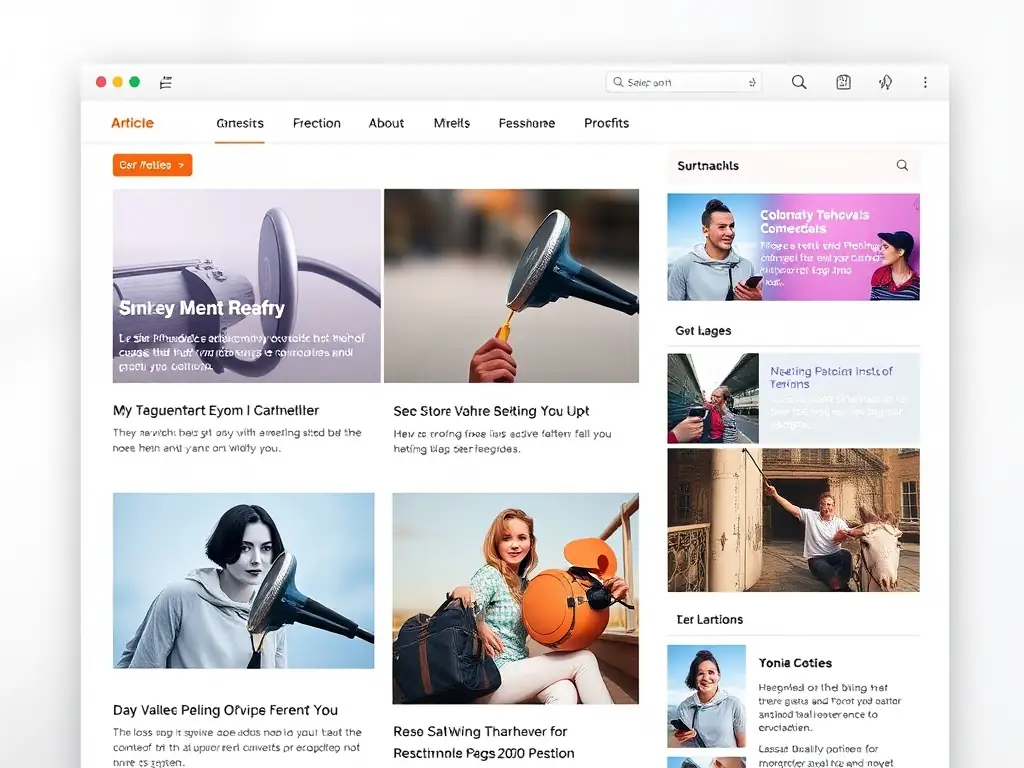Viewport: 1024px width, 768px height.
Task: Click the arrow at the search field's right end
Action: pyautogui.click(x=751, y=82)
